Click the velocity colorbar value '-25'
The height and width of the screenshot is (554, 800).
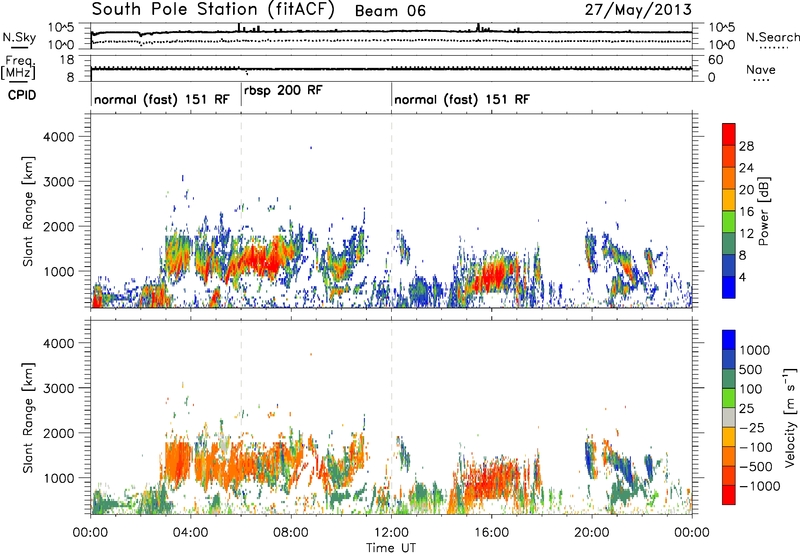click(751, 428)
